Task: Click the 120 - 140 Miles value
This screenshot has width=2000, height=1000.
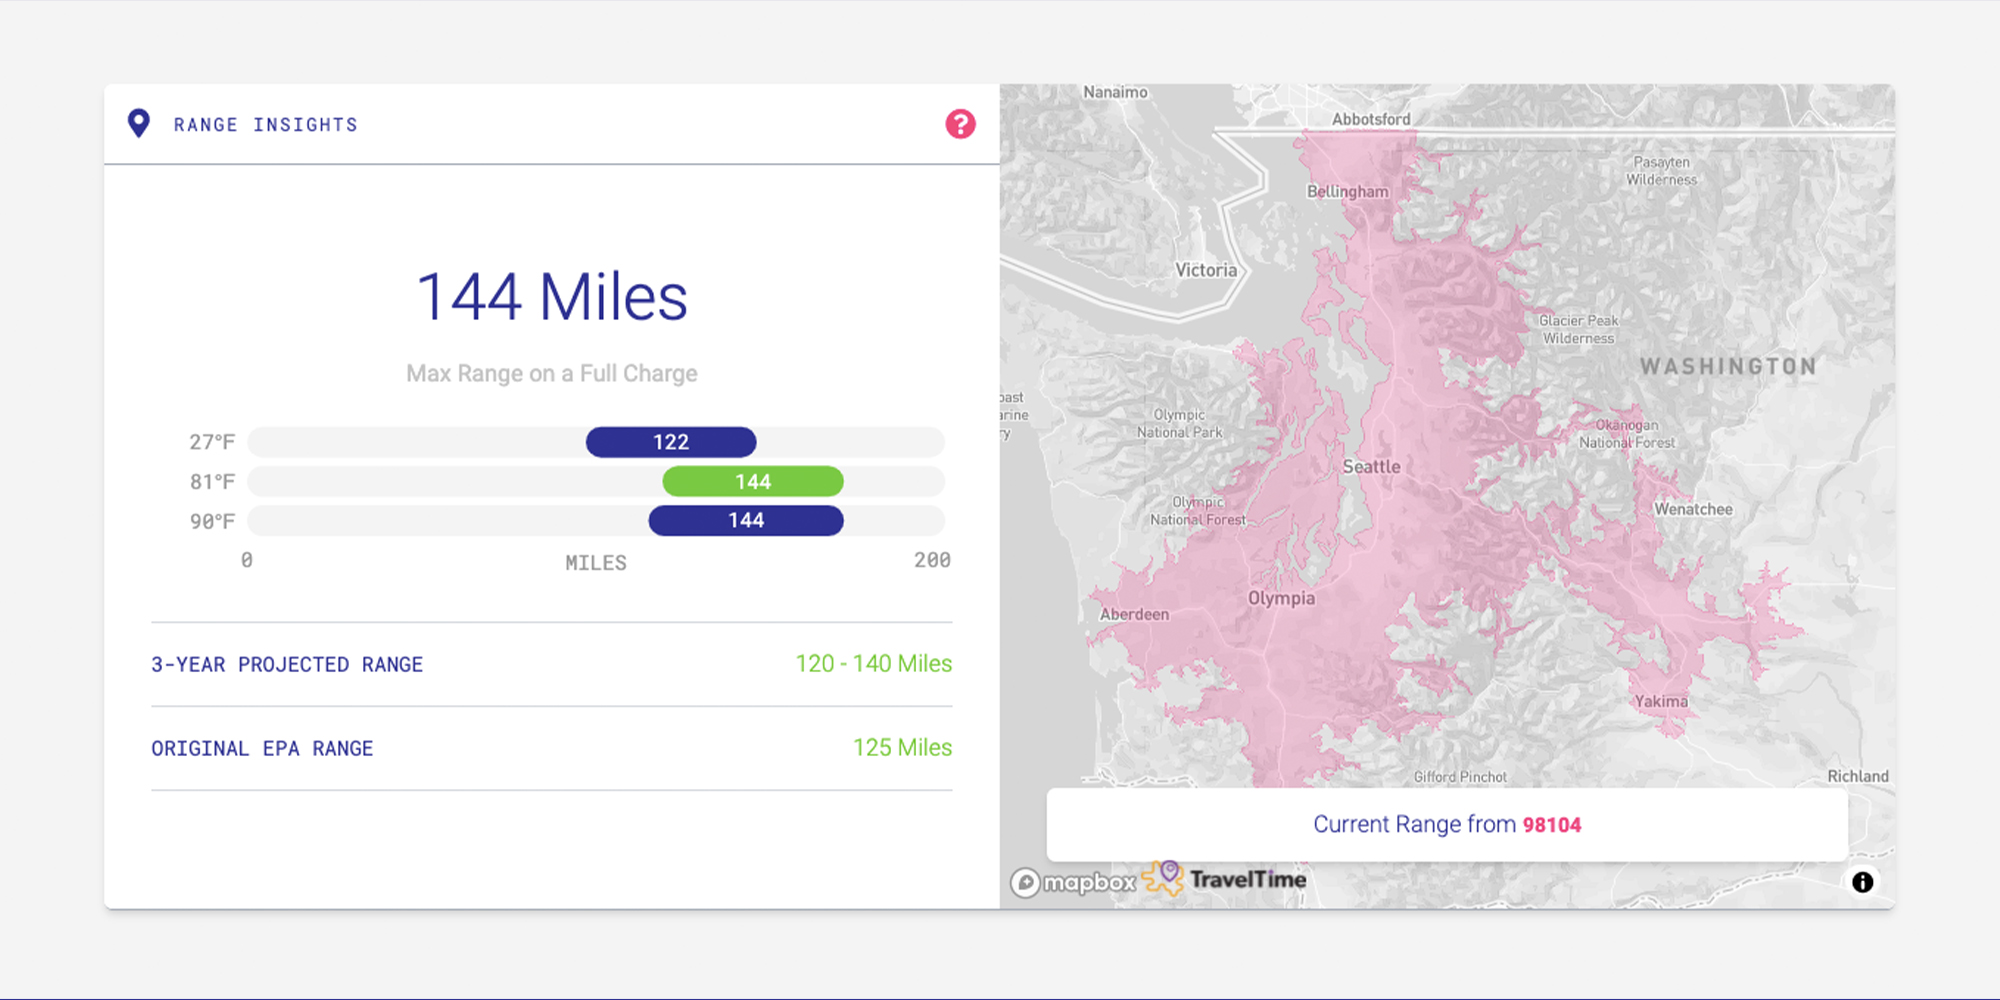Action: pos(873,663)
